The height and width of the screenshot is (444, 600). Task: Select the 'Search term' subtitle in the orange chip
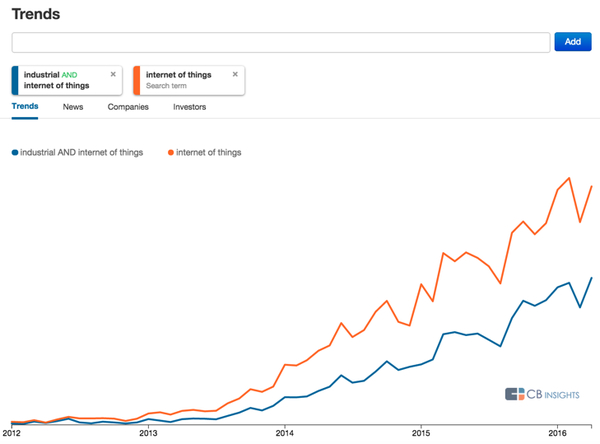pyautogui.click(x=166, y=86)
